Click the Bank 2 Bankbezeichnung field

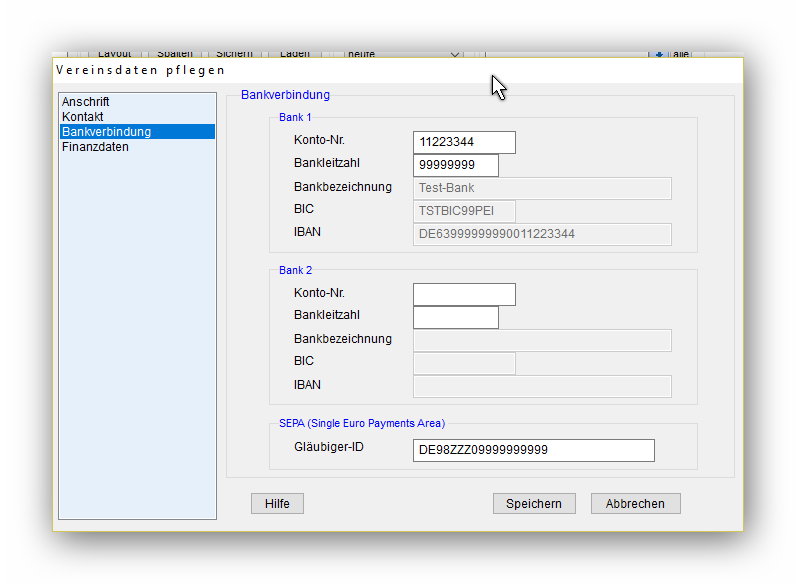(x=541, y=340)
